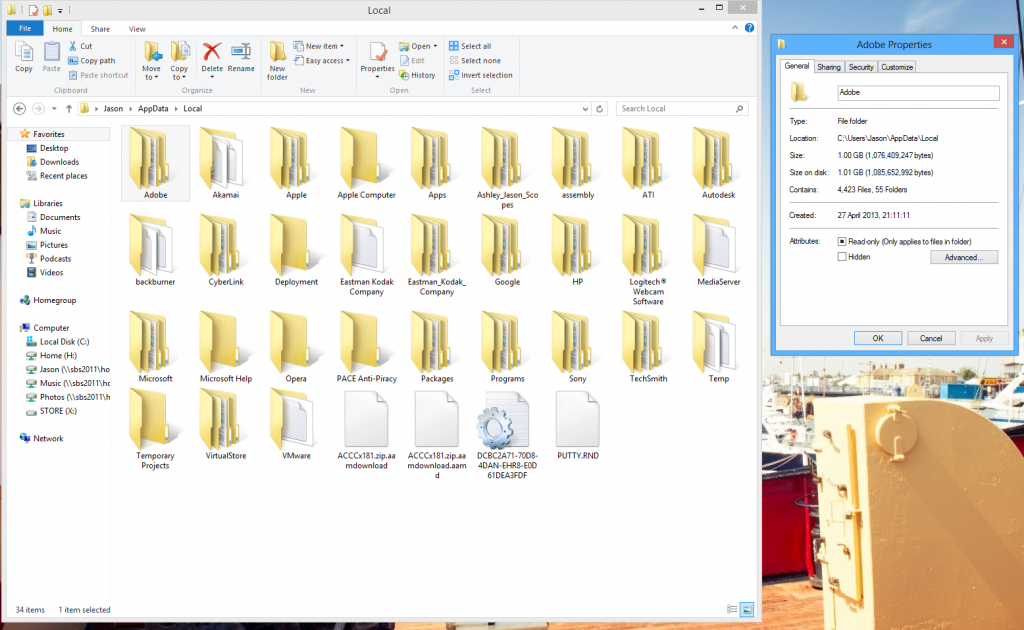Switch to the View ribbon tab

(x=137, y=28)
